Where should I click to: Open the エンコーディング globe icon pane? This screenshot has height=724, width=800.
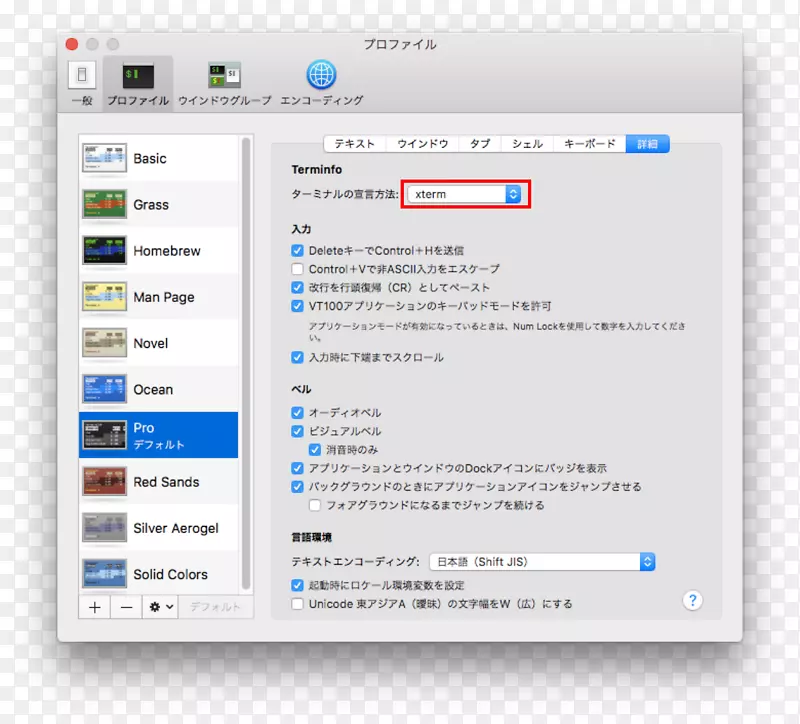321,82
